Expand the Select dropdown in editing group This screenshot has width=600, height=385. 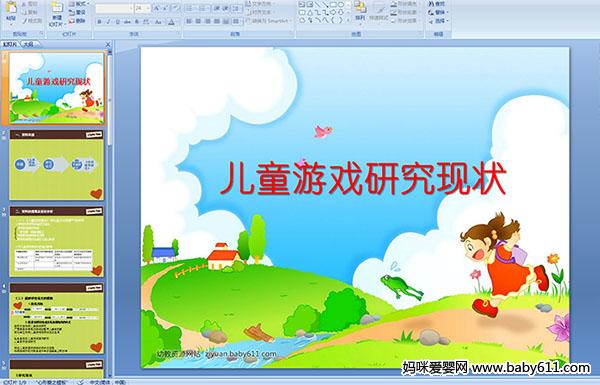pos(438,21)
